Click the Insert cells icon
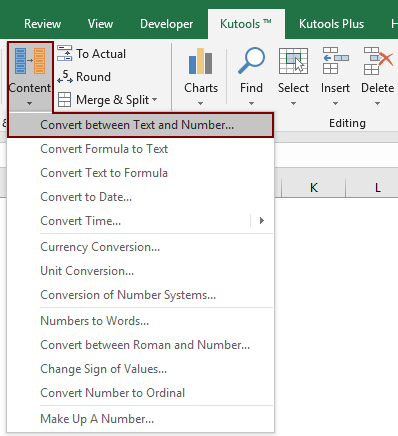398x436 pixels. pos(335,61)
